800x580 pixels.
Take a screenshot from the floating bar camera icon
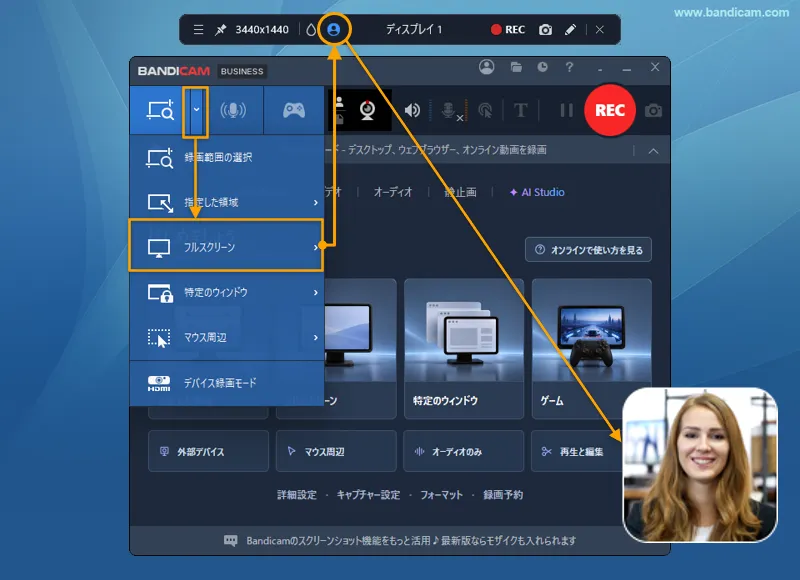(545, 30)
